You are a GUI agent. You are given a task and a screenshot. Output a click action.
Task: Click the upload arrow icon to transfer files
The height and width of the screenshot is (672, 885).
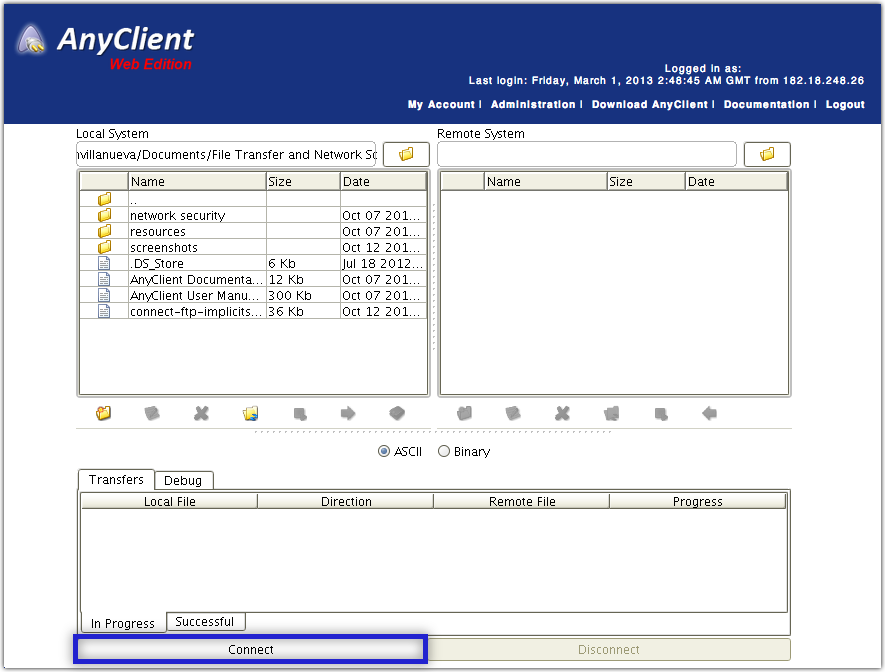click(346, 412)
